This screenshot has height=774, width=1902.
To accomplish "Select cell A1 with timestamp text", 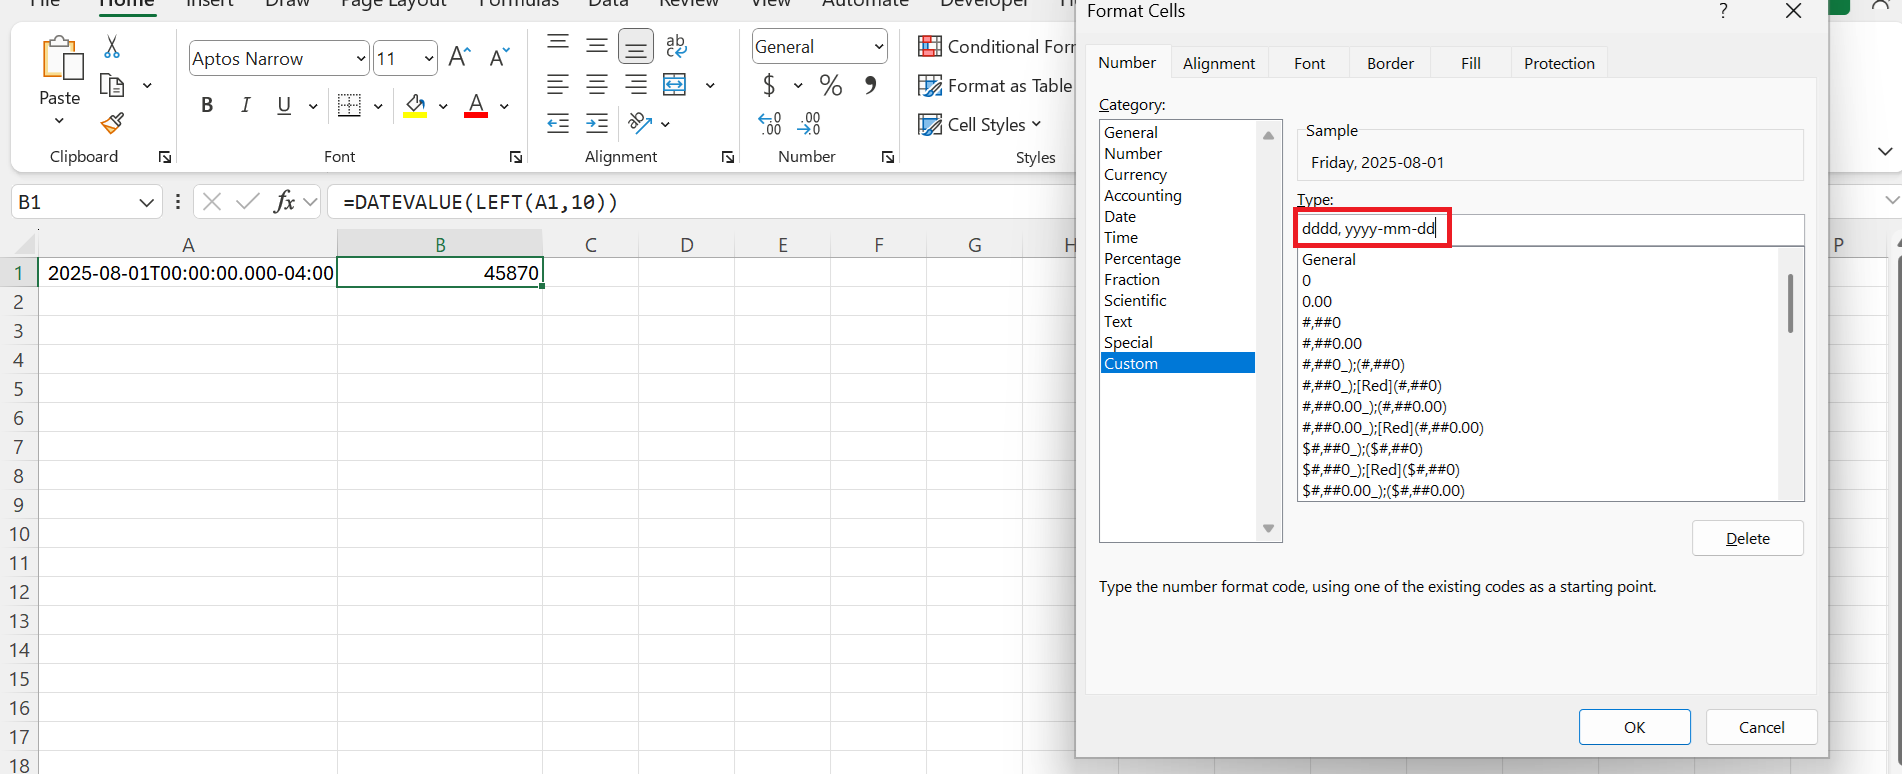I will click(188, 273).
